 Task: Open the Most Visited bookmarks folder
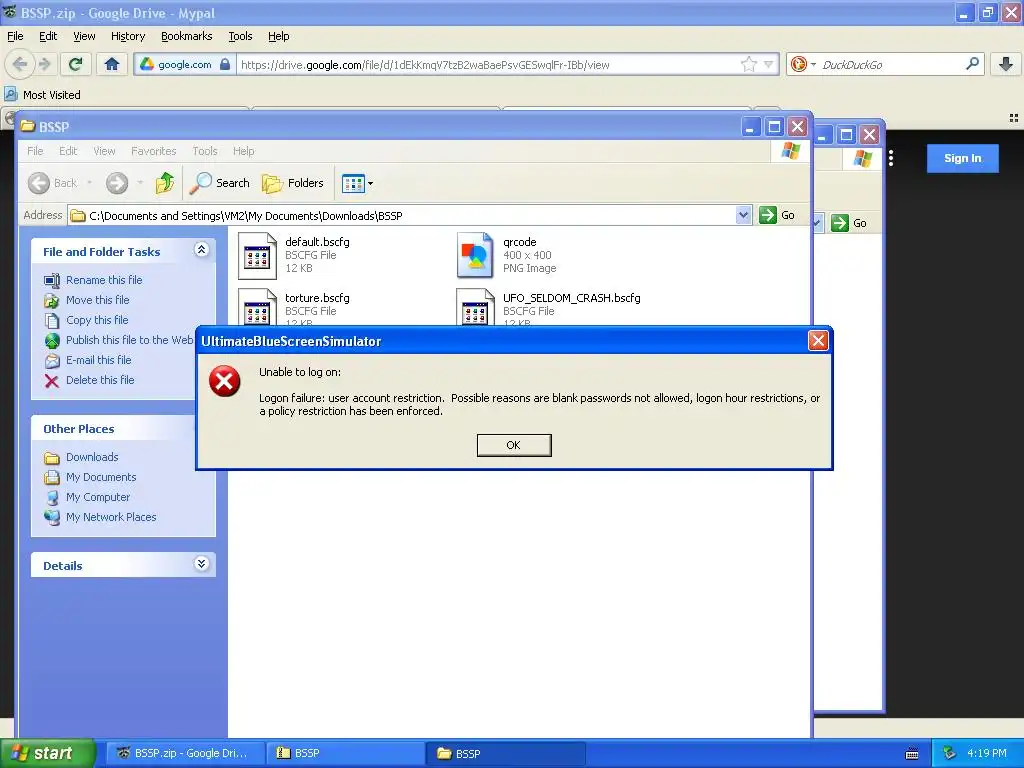[x=42, y=95]
